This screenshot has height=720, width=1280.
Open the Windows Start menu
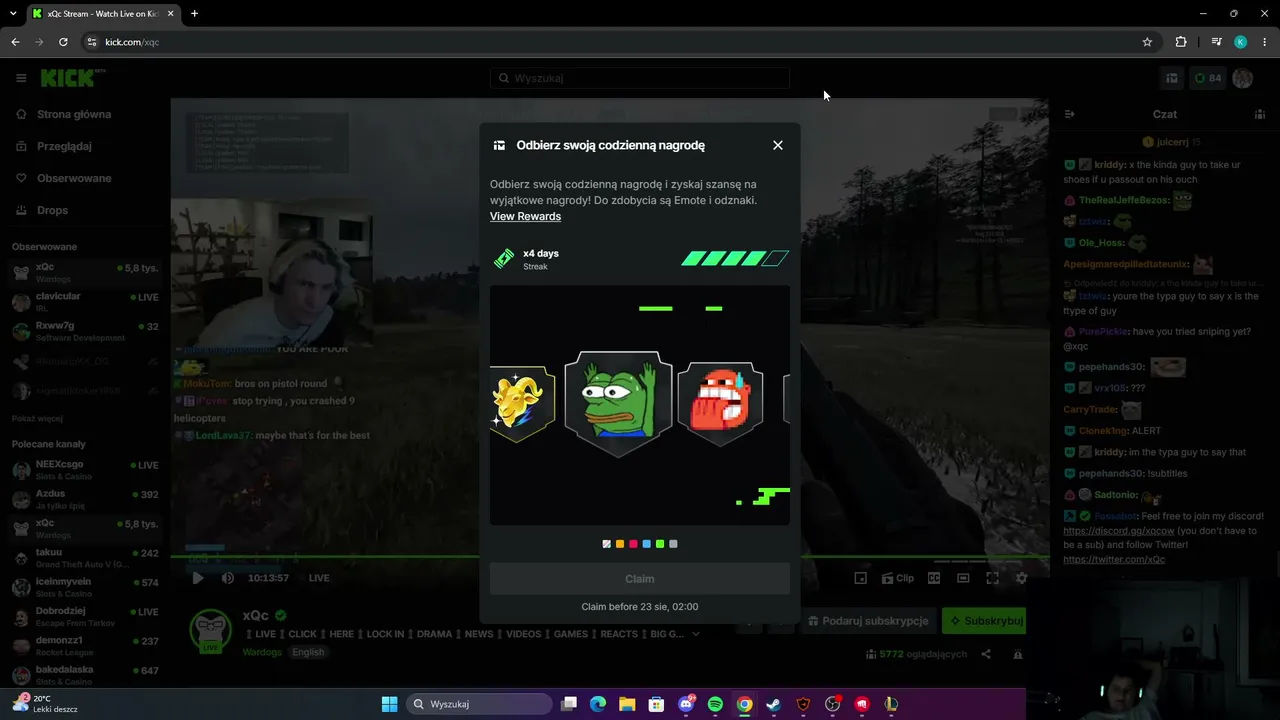coord(389,704)
